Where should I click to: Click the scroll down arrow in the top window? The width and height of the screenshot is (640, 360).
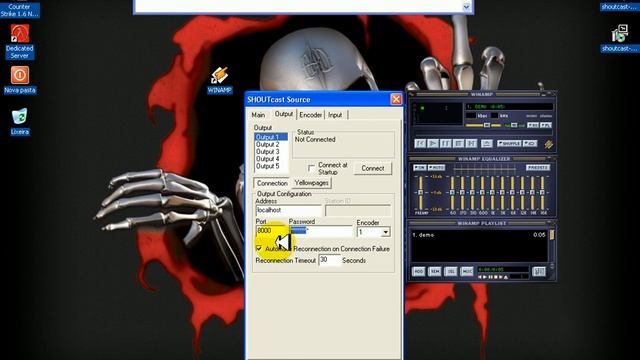pos(467,7)
